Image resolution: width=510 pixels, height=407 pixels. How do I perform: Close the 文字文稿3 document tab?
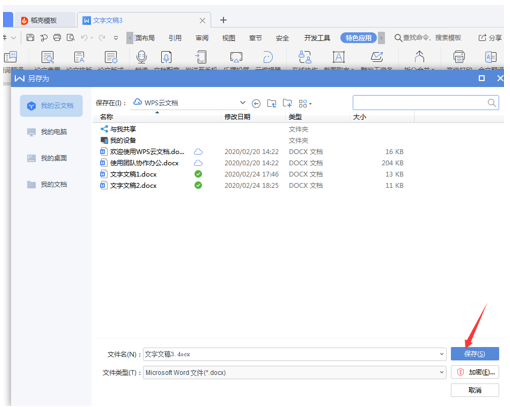coord(202,21)
